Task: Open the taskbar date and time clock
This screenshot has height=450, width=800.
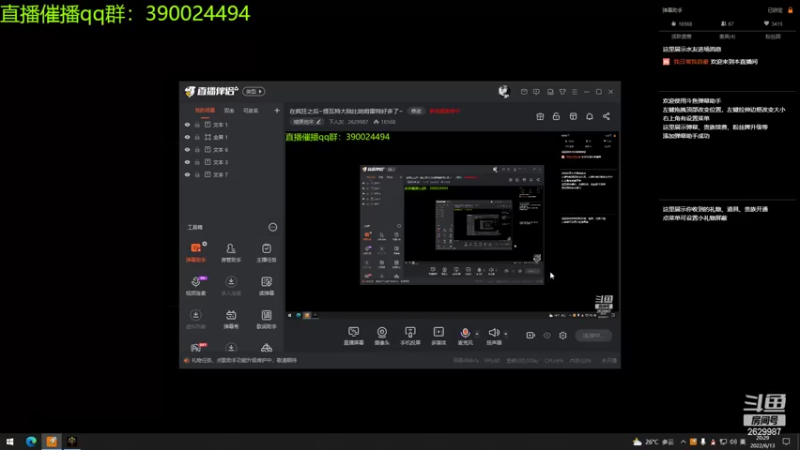Action: [x=762, y=442]
